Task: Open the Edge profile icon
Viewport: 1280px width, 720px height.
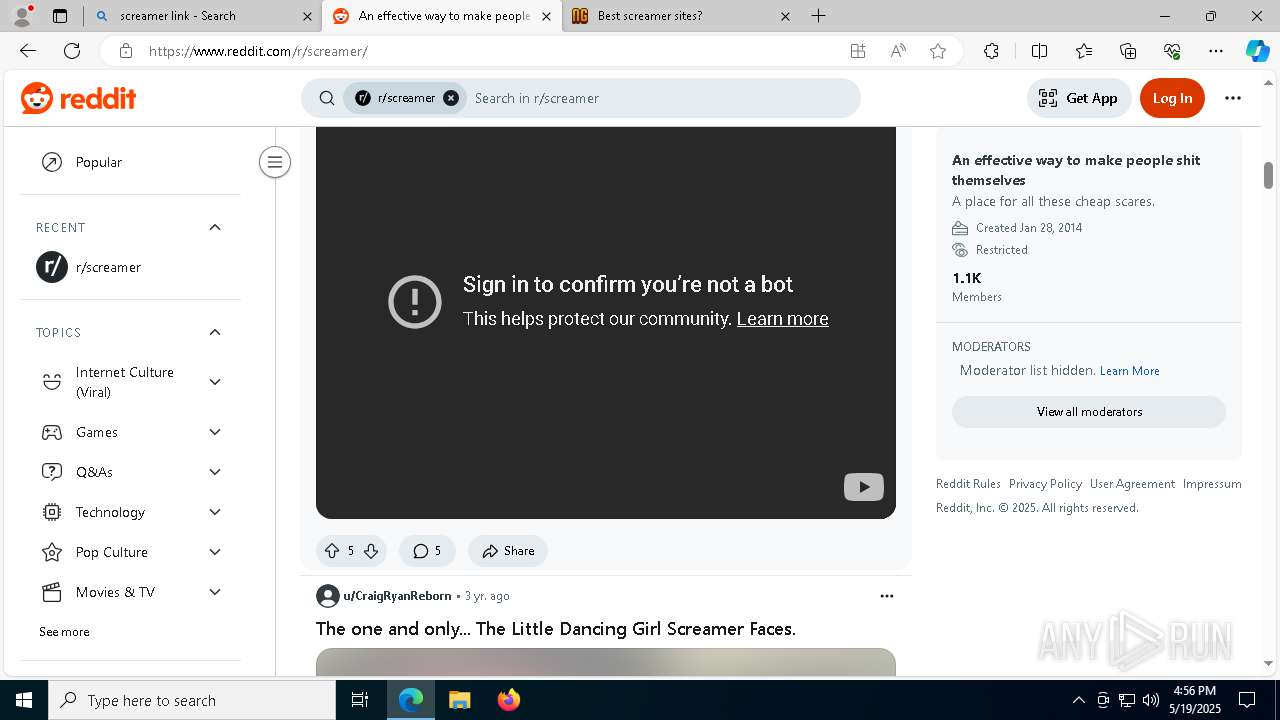Action: [x=22, y=16]
